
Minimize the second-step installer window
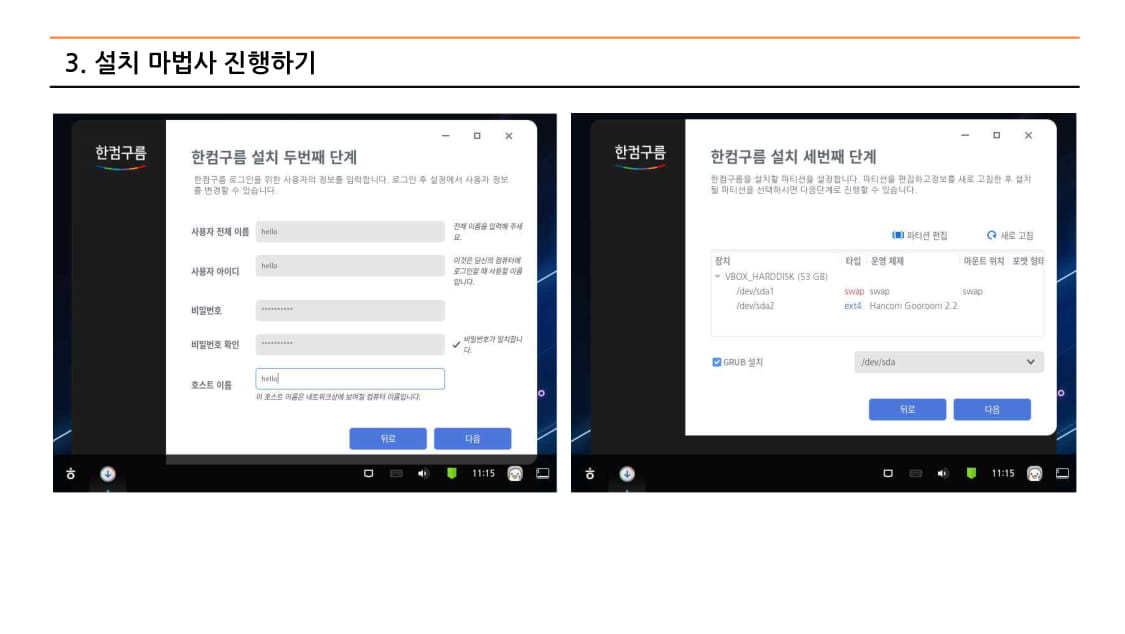pos(446,136)
